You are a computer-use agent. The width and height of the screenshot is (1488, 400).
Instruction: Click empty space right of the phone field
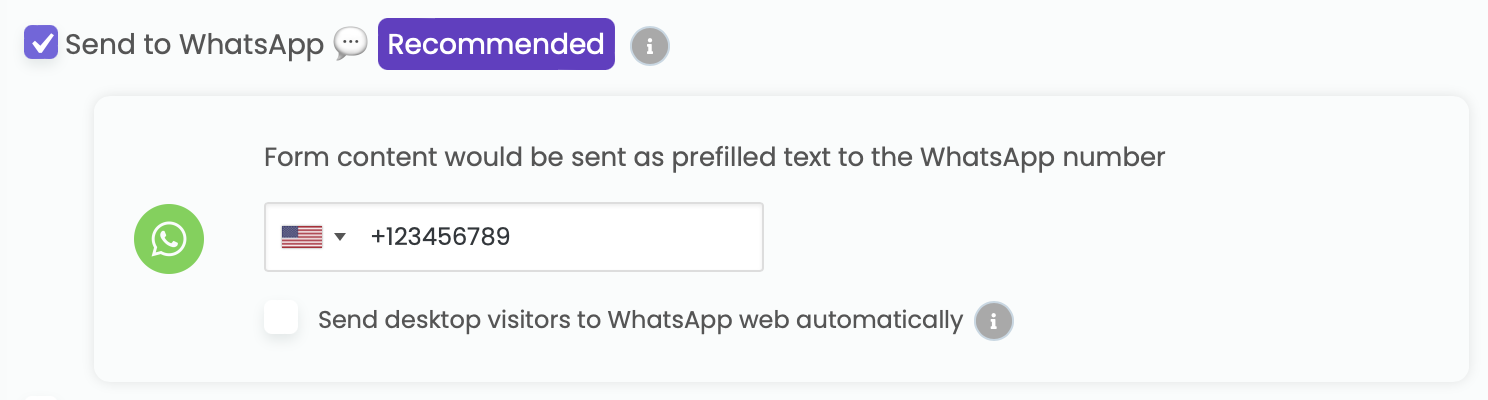click(1100, 237)
